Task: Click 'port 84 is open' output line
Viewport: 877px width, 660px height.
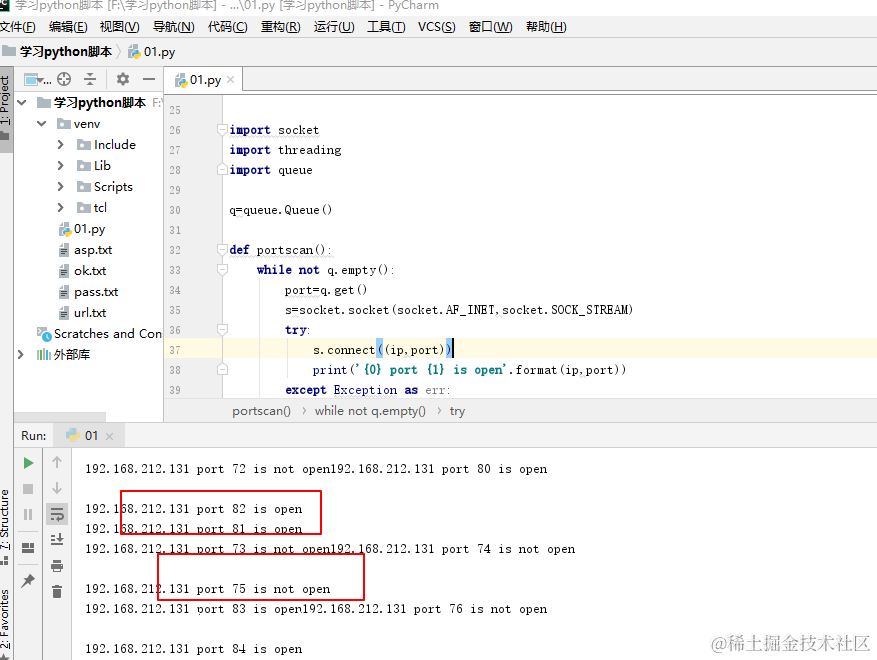Action: click(194, 649)
